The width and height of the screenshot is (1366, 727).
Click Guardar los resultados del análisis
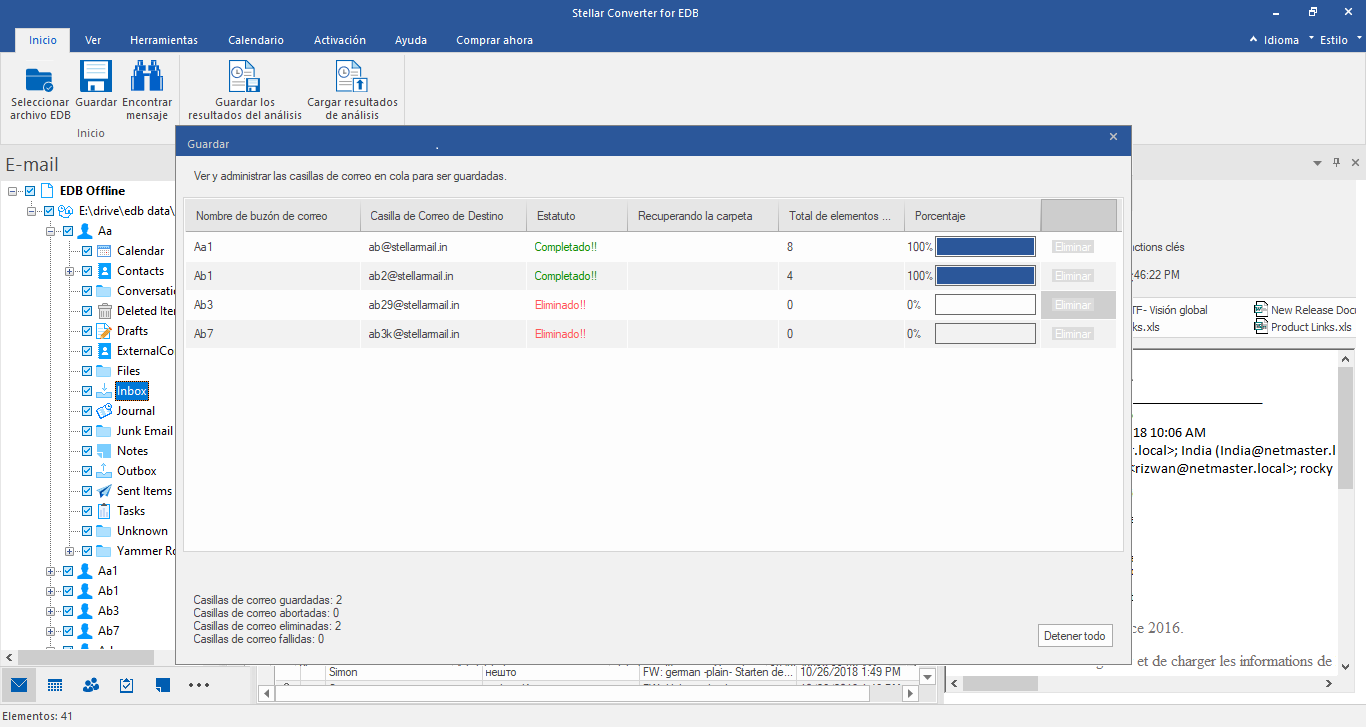pyautogui.click(x=245, y=91)
